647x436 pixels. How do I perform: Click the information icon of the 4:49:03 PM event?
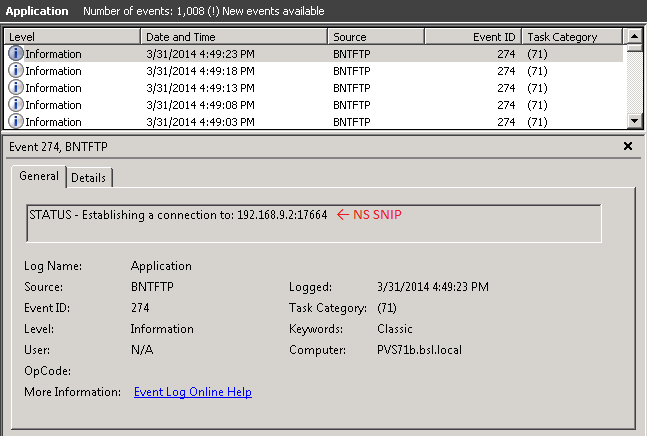tap(15, 122)
